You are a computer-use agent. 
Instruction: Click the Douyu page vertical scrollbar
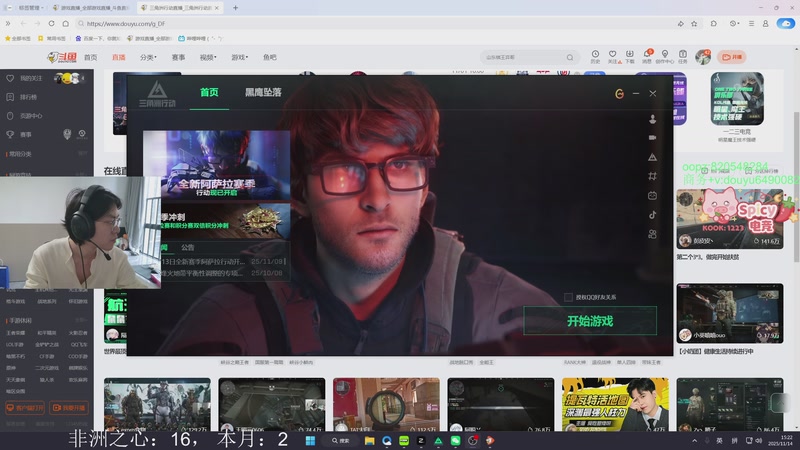tap(796, 189)
